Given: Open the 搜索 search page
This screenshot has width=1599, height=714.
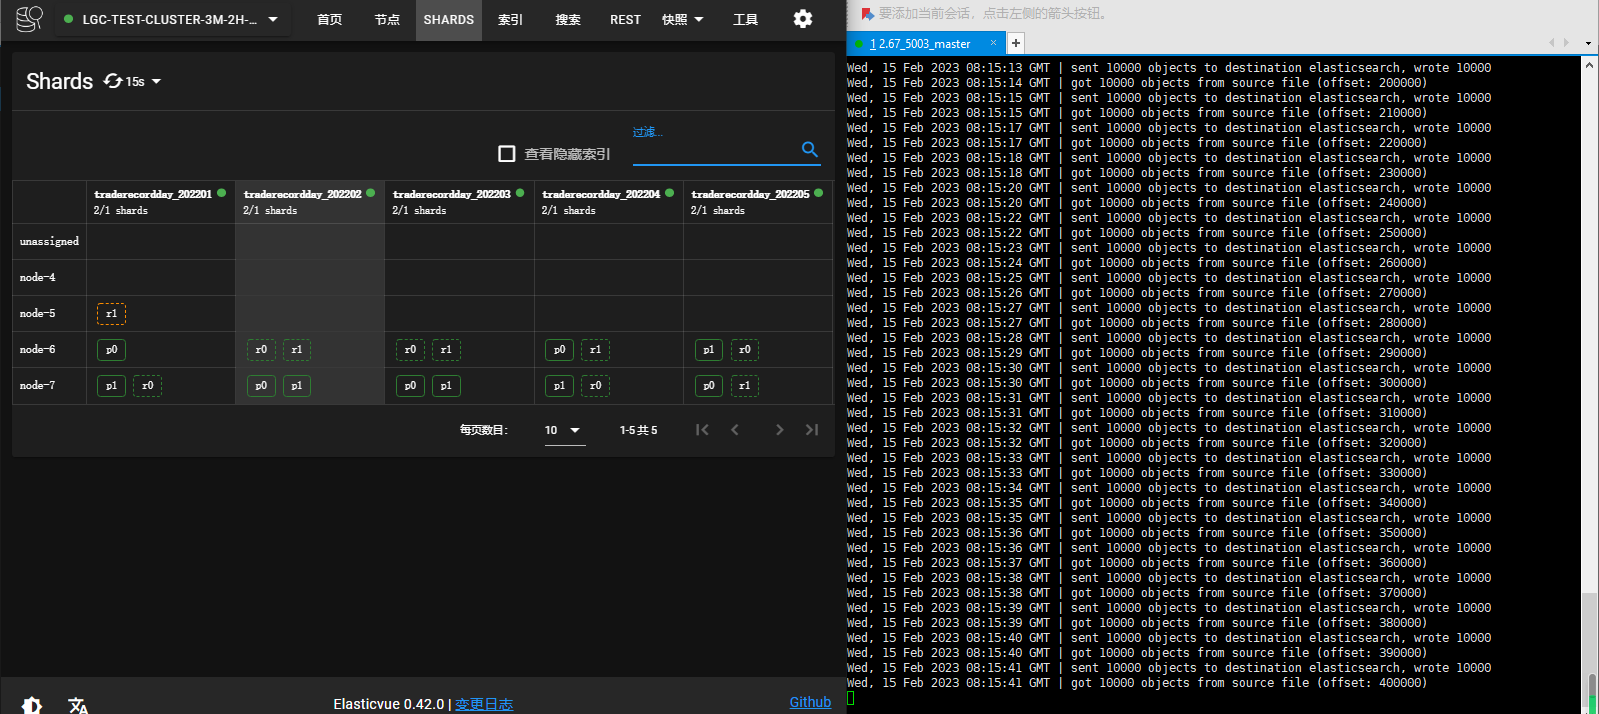Looking at the screenshot, I should pos(568,20).
